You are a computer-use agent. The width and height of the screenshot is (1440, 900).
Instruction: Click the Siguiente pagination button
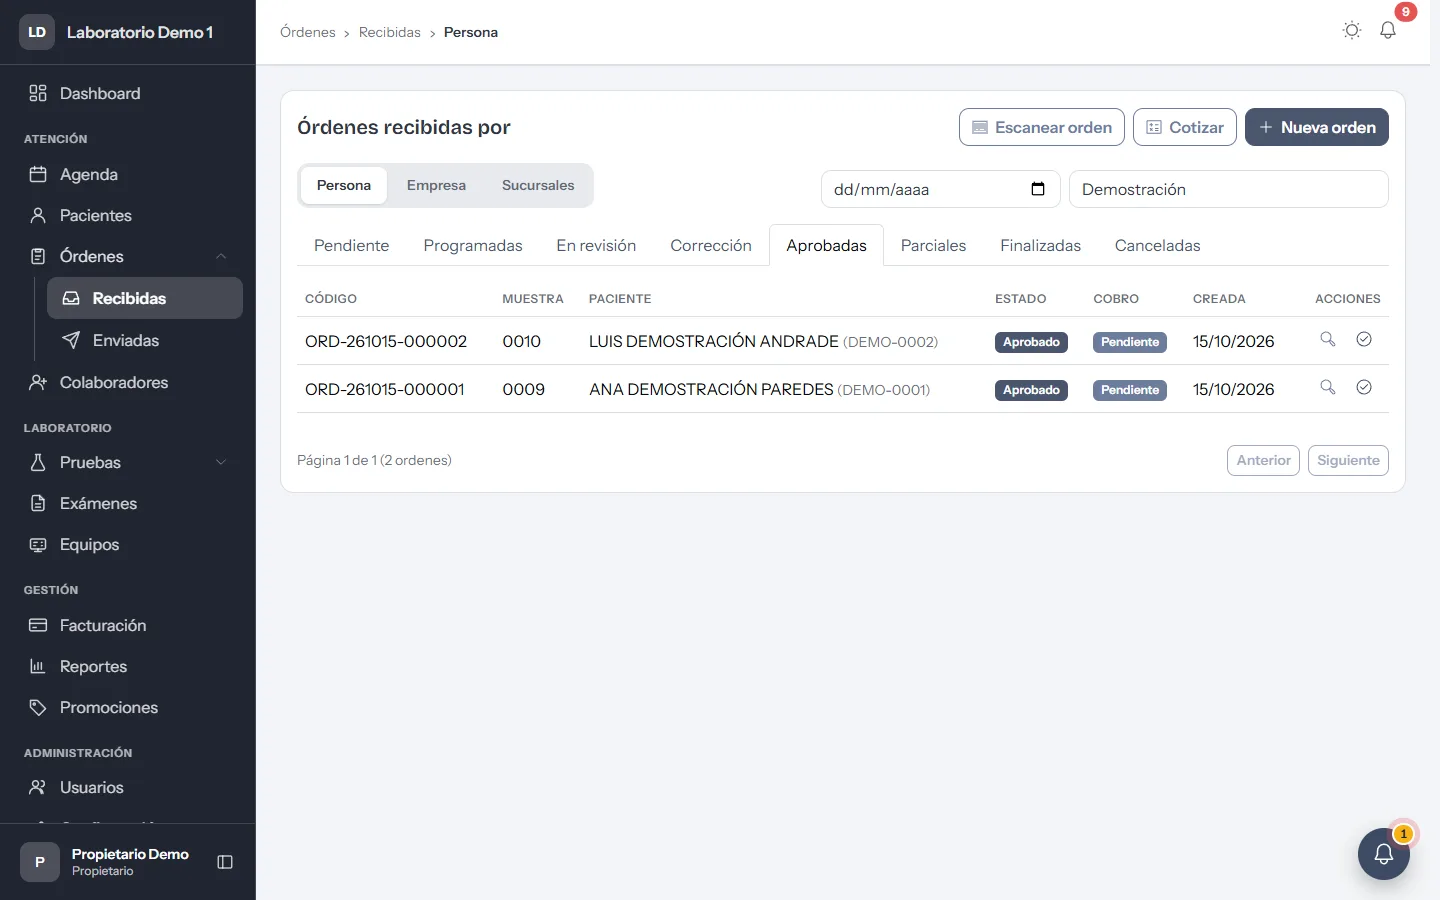pyautogui.click(x=1348, y=460)
